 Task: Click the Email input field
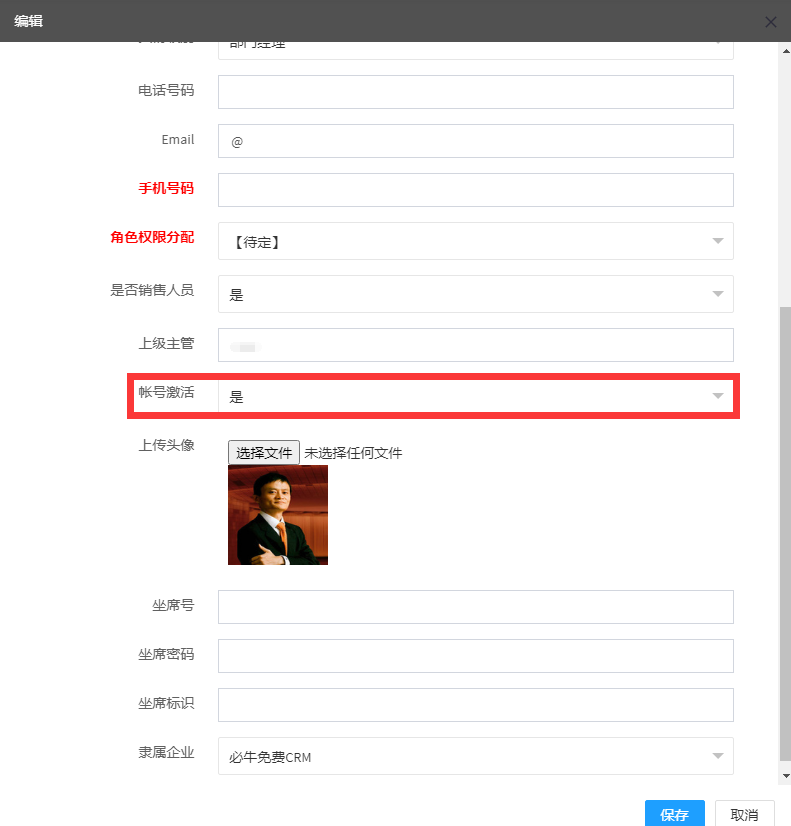pos(476,141)
